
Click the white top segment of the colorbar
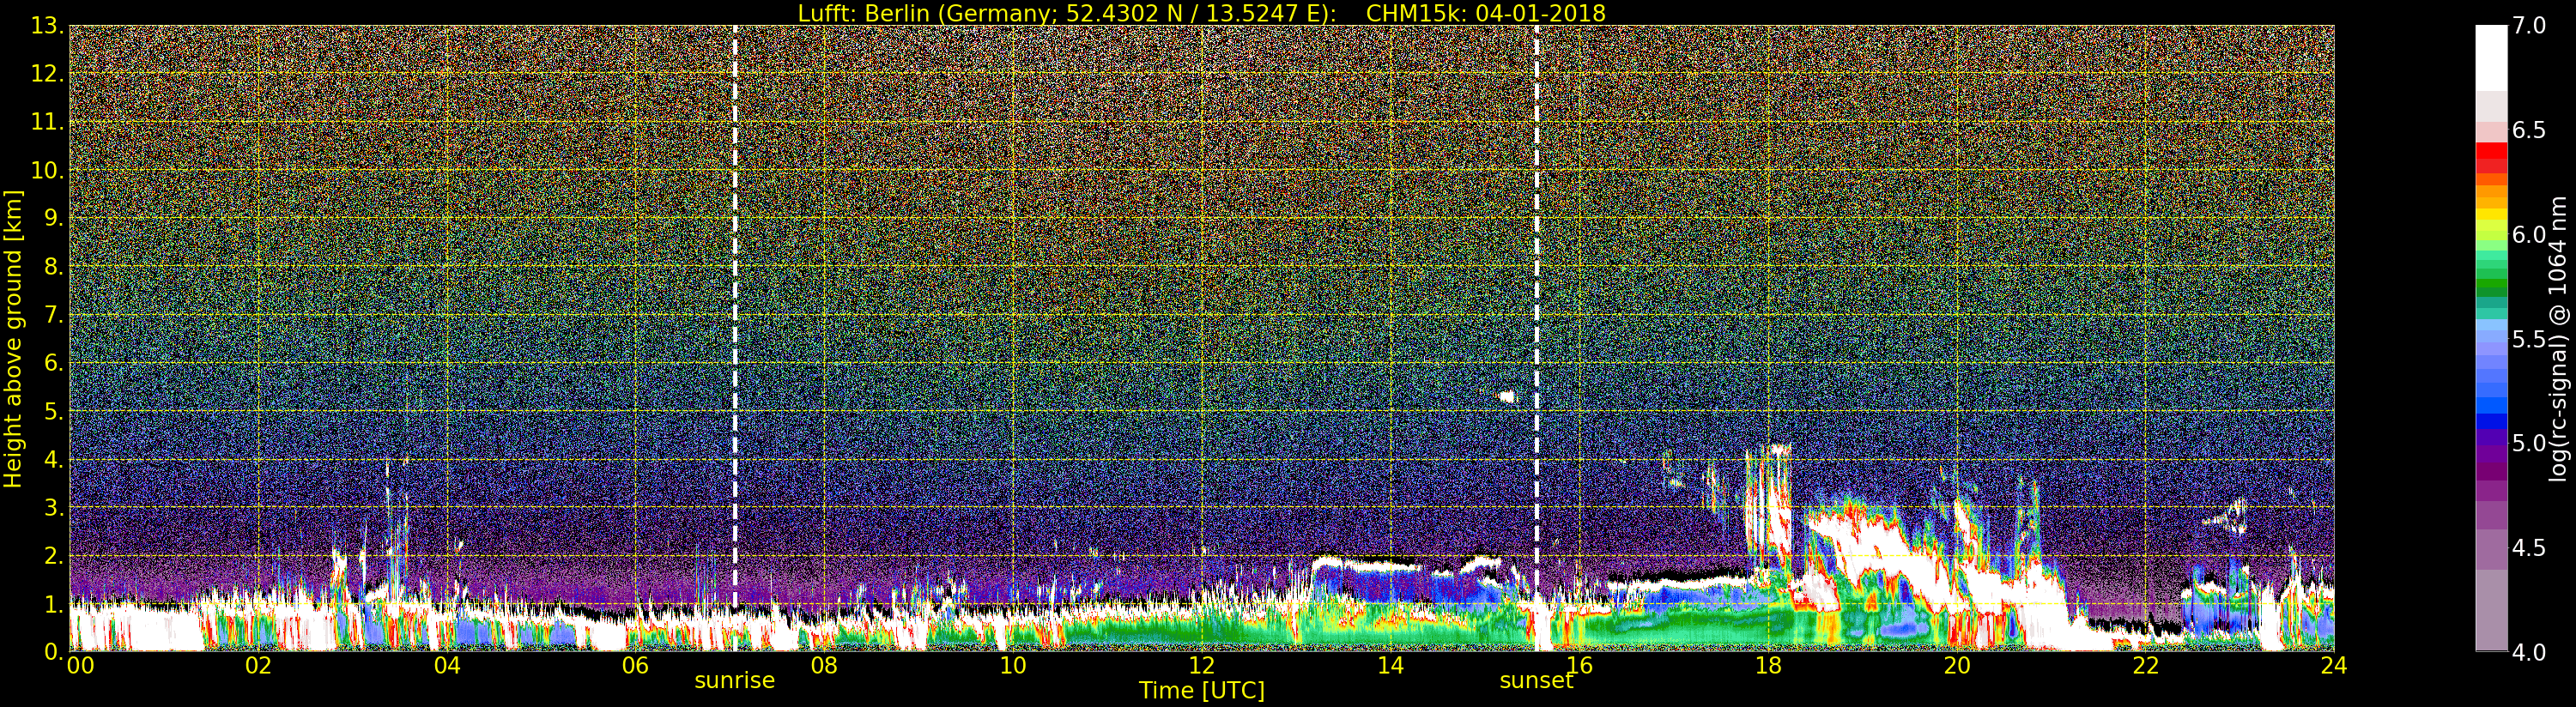[2491, 58]
